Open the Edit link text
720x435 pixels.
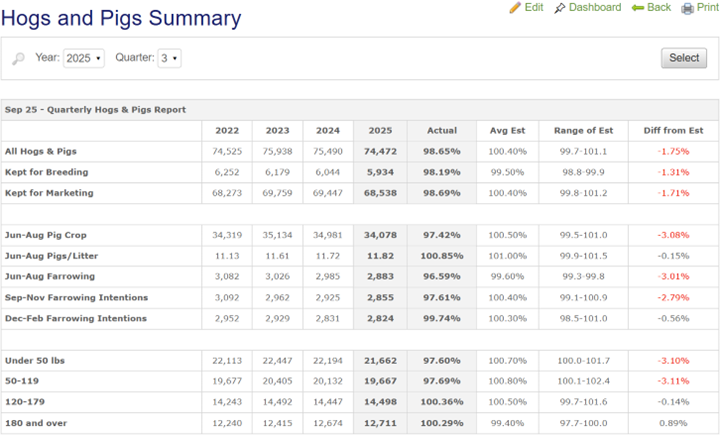click(x=534, y=8)
